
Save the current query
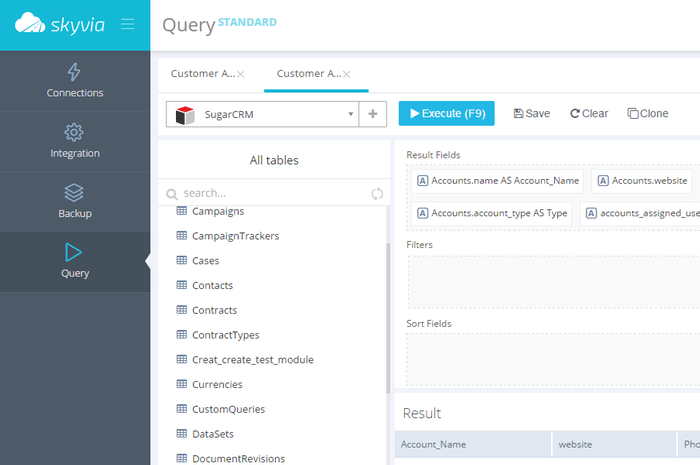pyautogui.click(x=531, y=114)
